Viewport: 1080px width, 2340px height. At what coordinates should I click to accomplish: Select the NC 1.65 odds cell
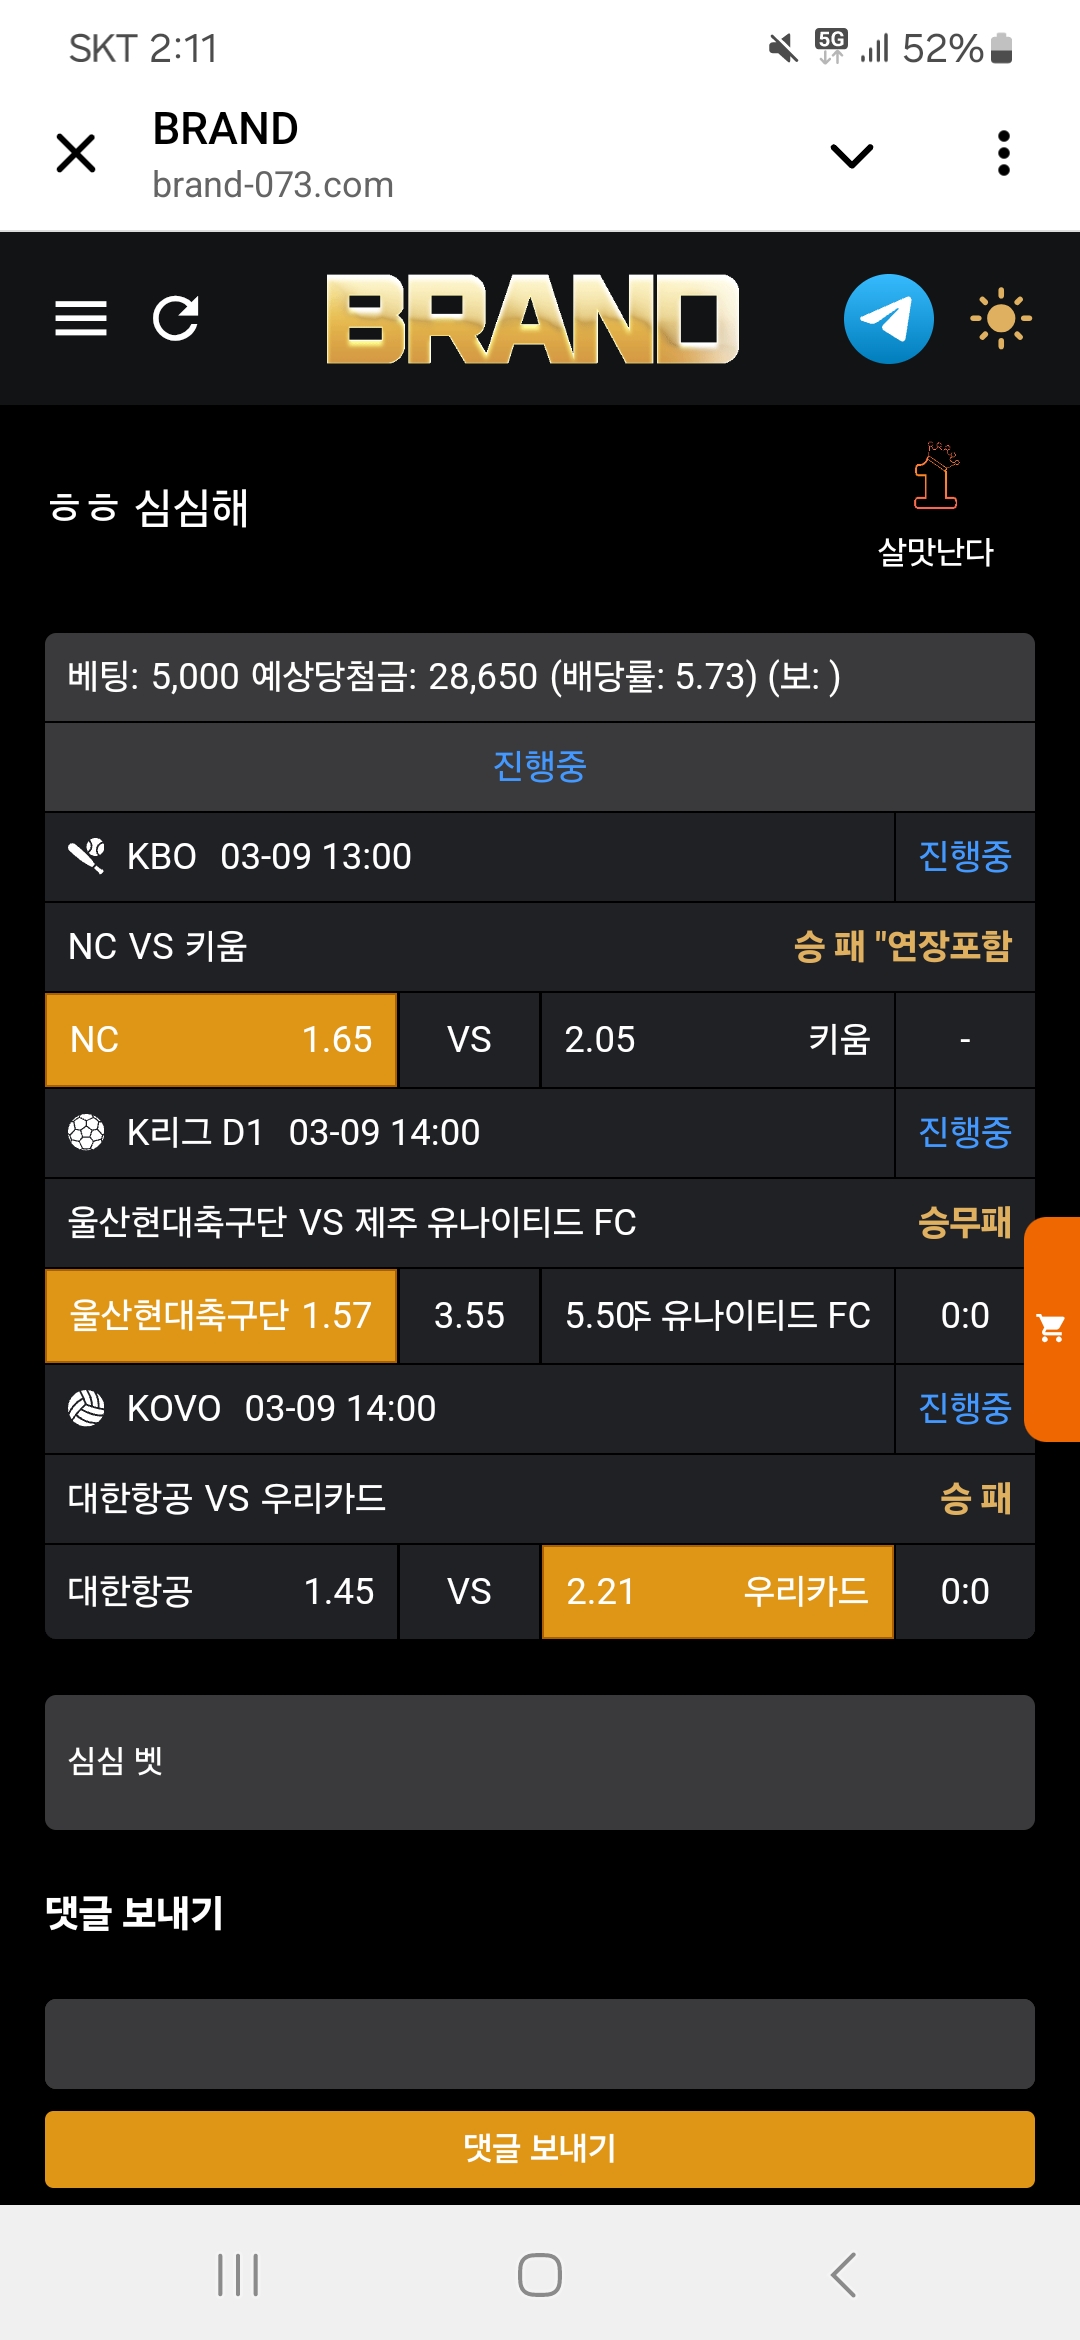[221, 1040]
